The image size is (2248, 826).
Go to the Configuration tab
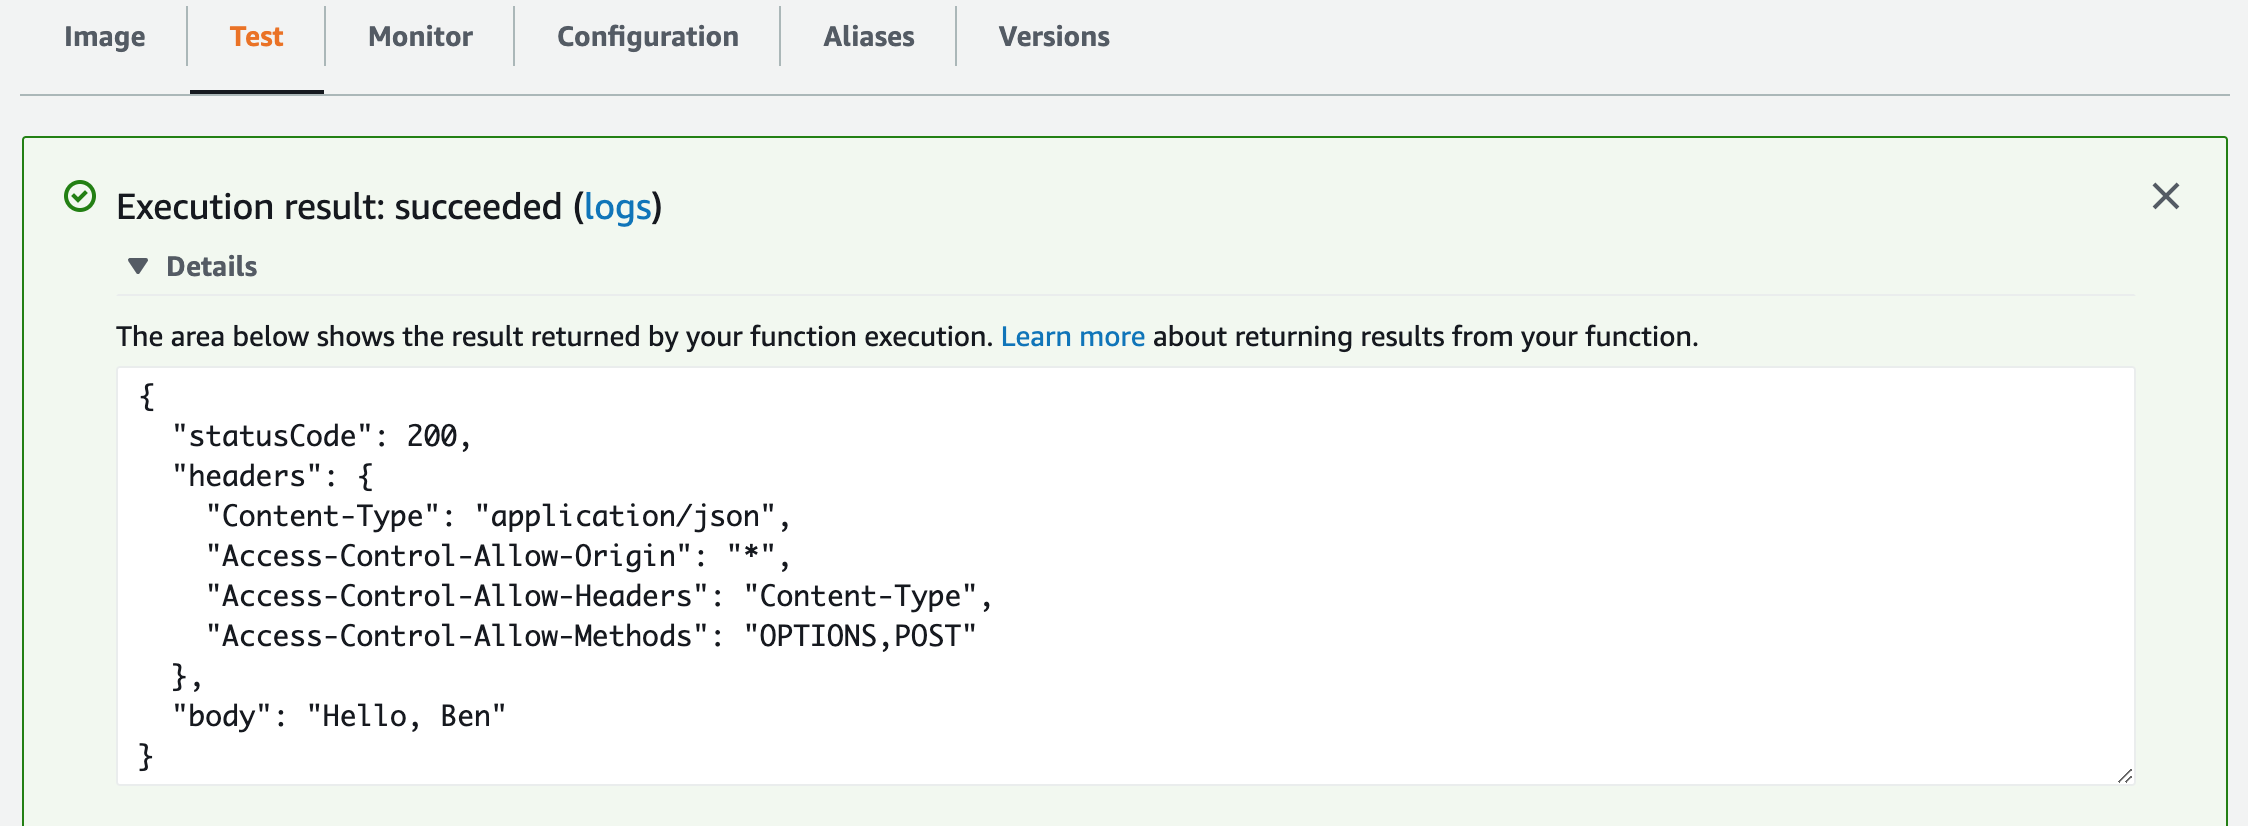coord(647,37)
